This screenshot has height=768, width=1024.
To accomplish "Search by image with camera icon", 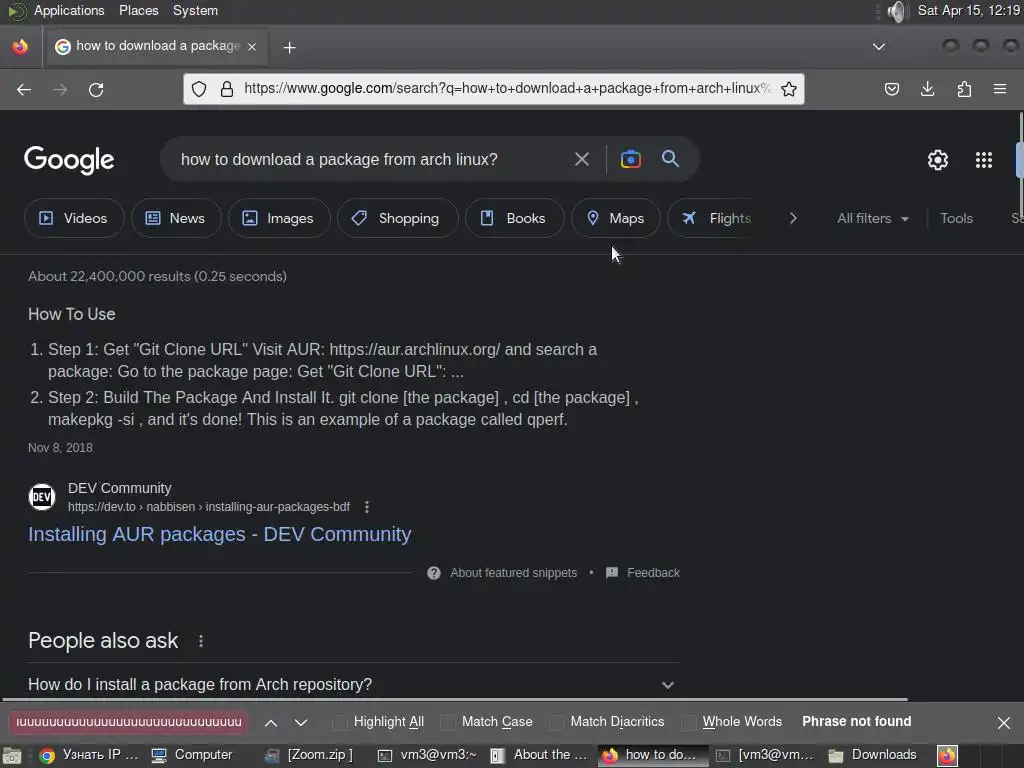I will pos(631,159).
